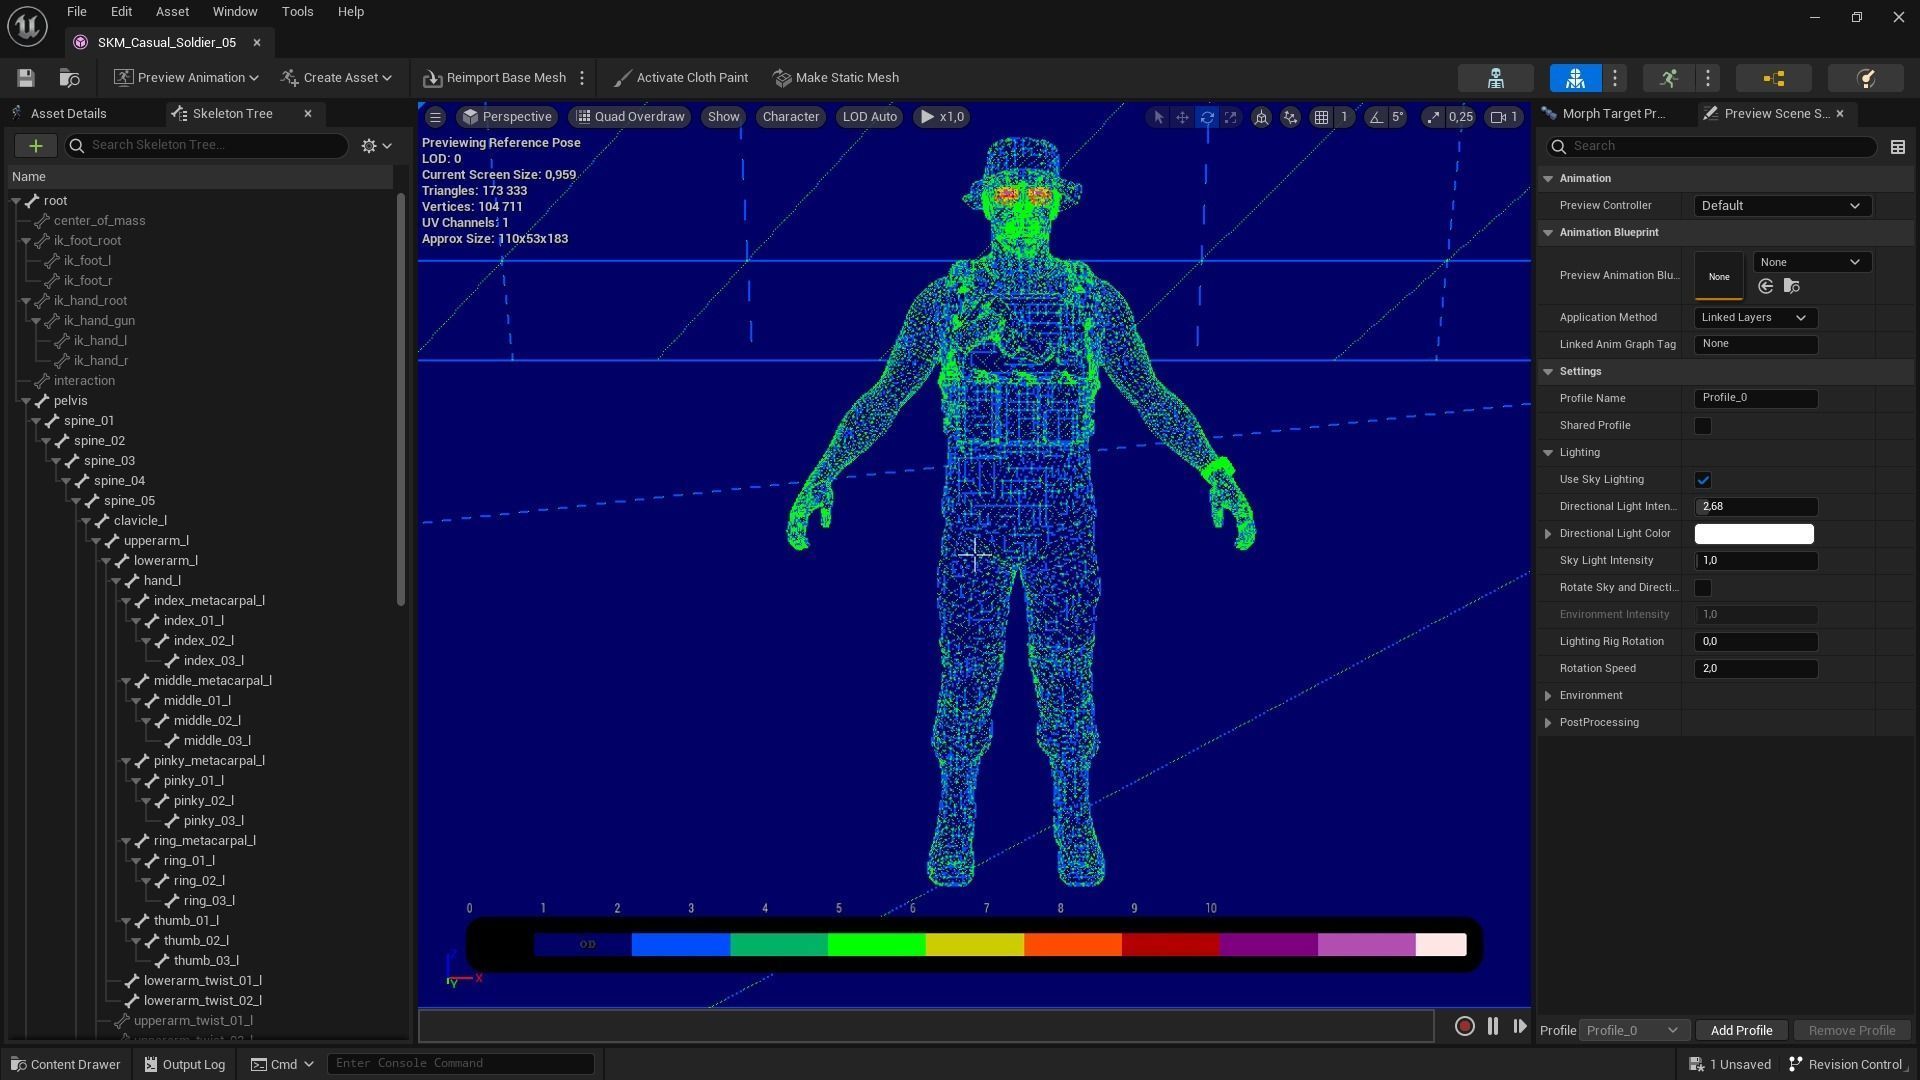Toggle Rotate Sky and Directional Lighting checkbox
1920x1080 pixels.
1702,588
